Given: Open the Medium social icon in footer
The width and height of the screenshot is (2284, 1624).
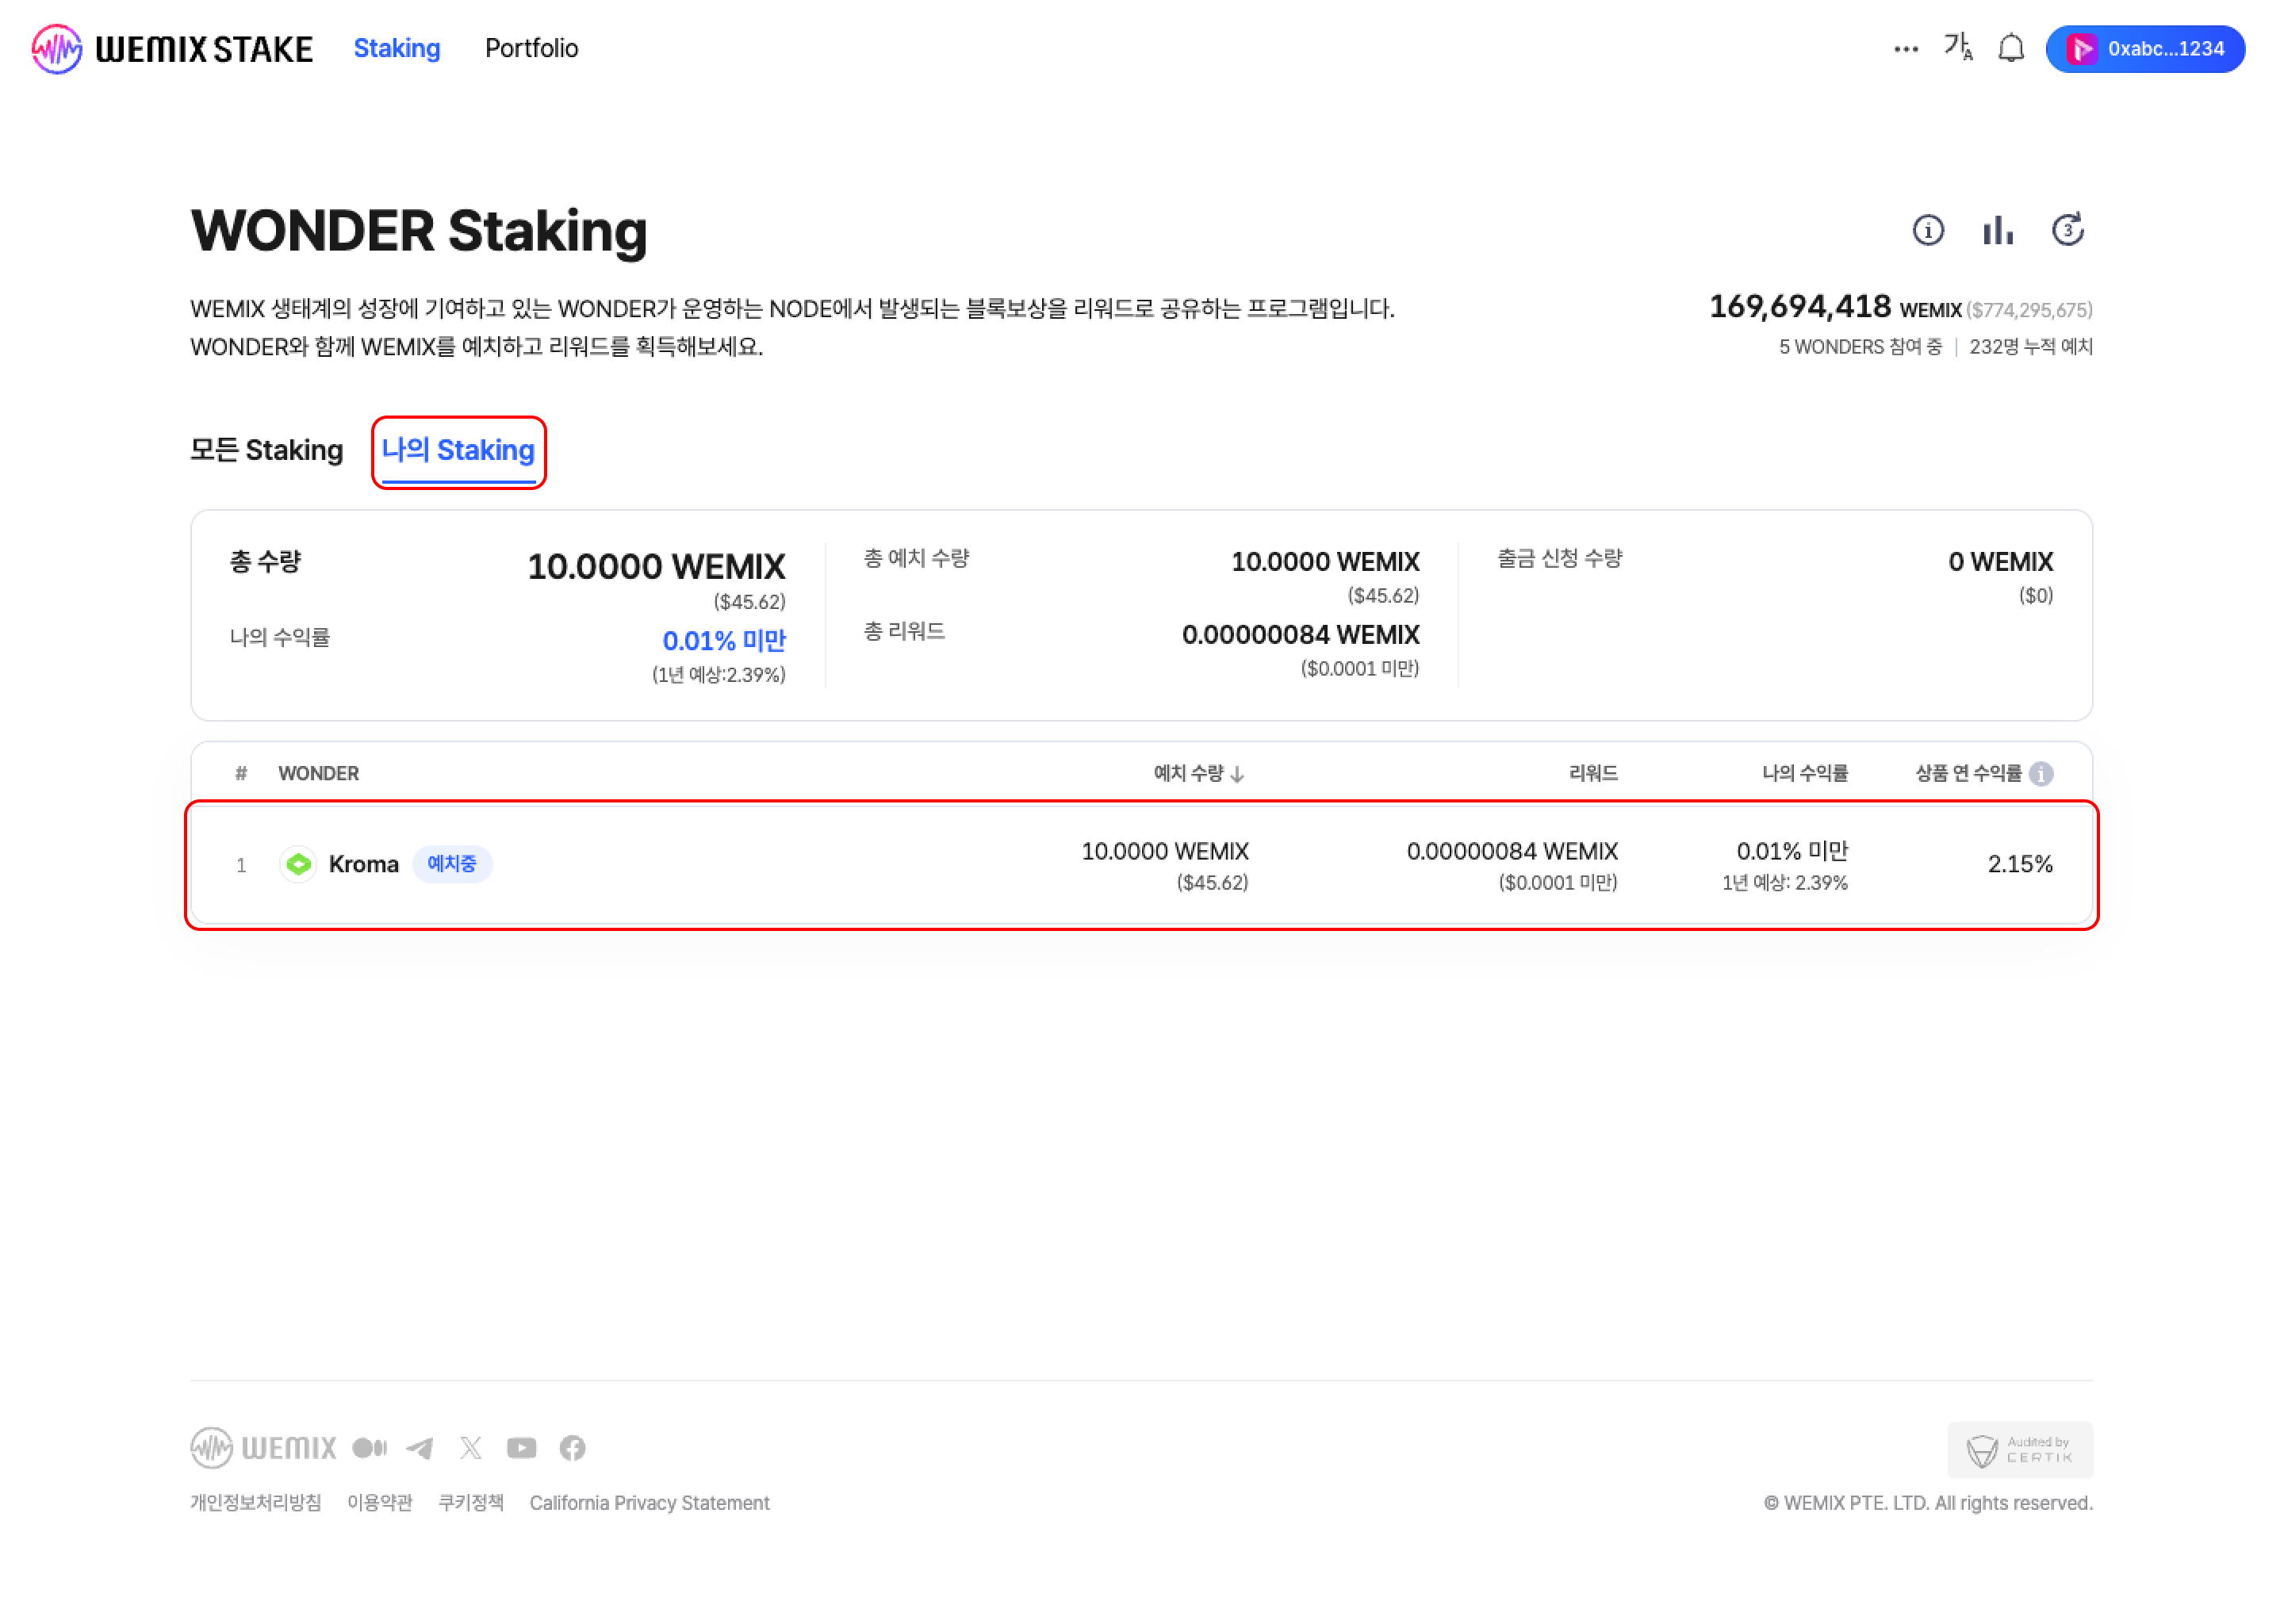Looking at the screenshot, I should (369, 1447).
